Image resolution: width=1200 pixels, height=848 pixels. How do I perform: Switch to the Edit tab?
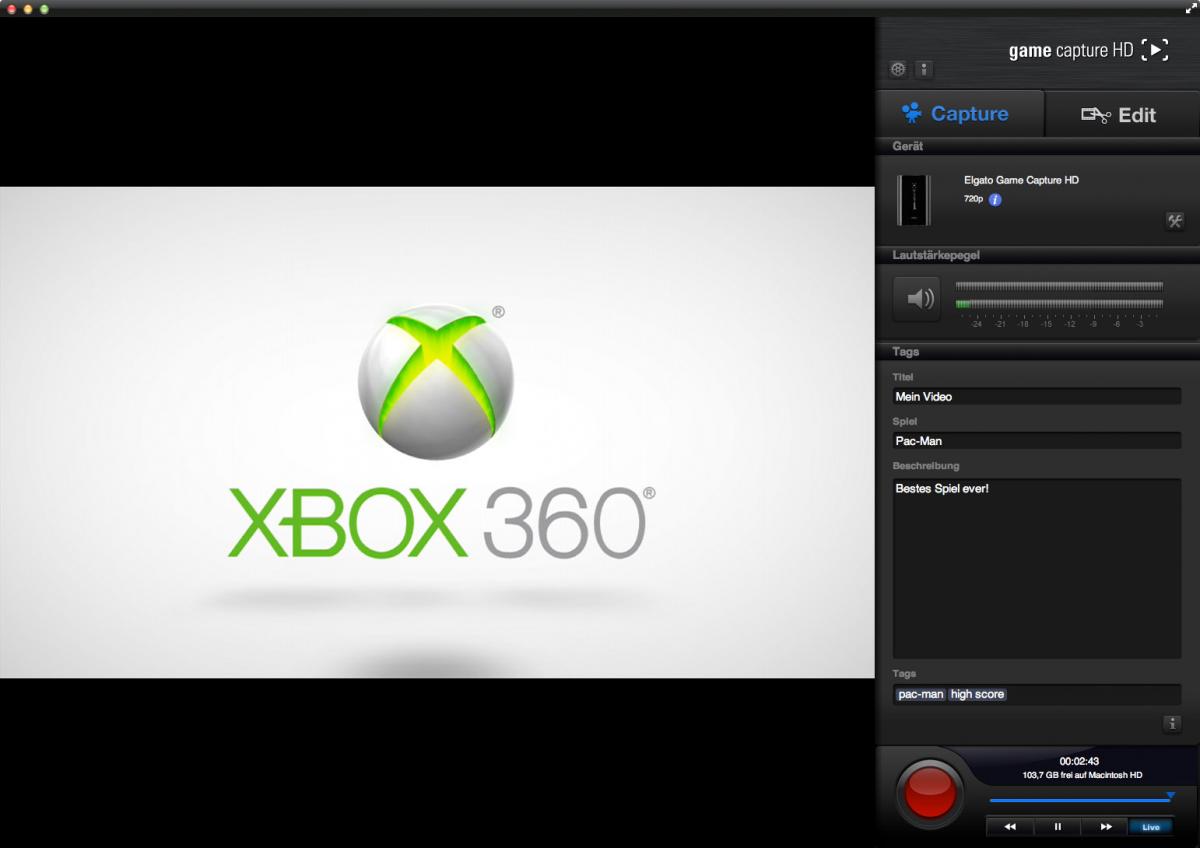[x=1122, y=114]
